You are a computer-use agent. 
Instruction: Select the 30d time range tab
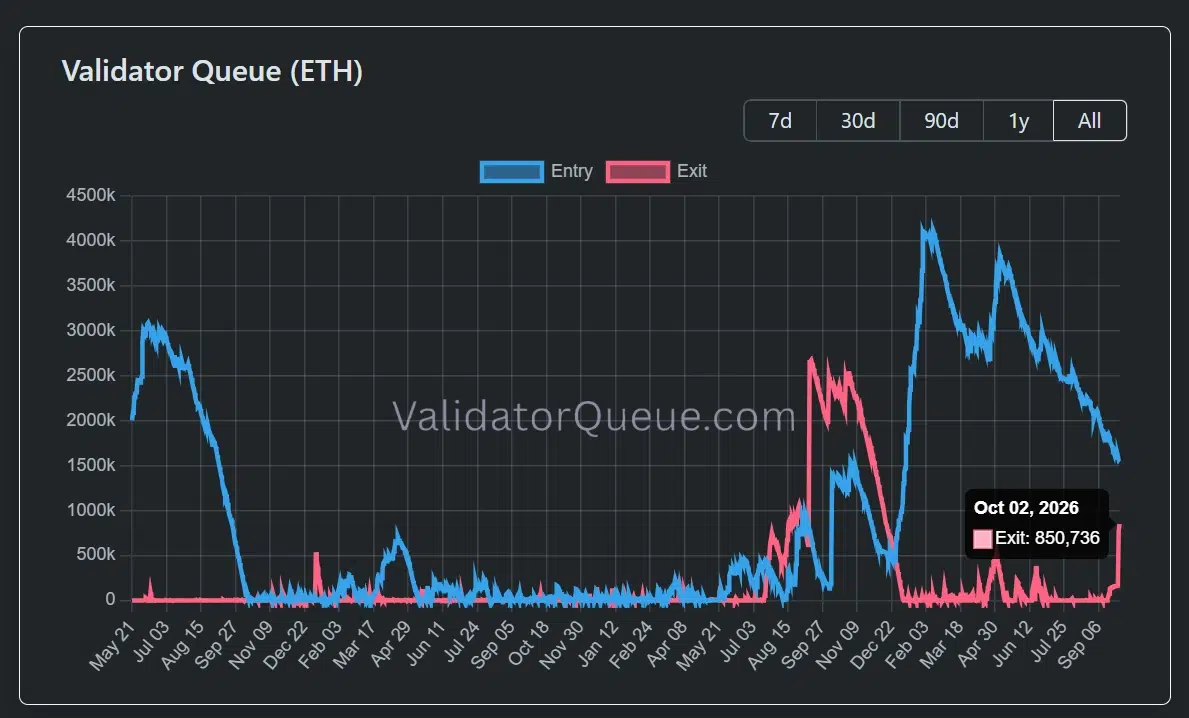858,121
